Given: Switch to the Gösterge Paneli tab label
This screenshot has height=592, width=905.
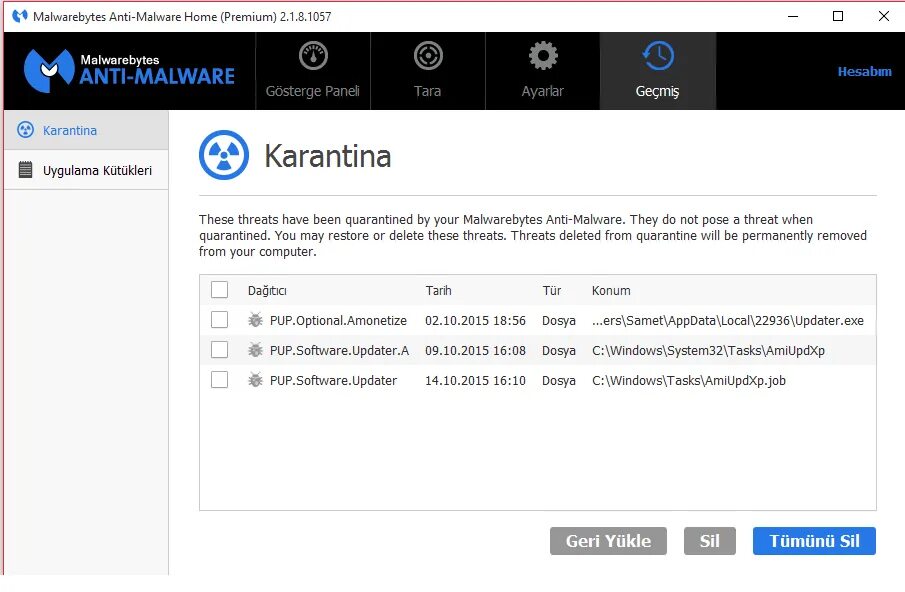Looking at the screenshot, I should (313, 91).
